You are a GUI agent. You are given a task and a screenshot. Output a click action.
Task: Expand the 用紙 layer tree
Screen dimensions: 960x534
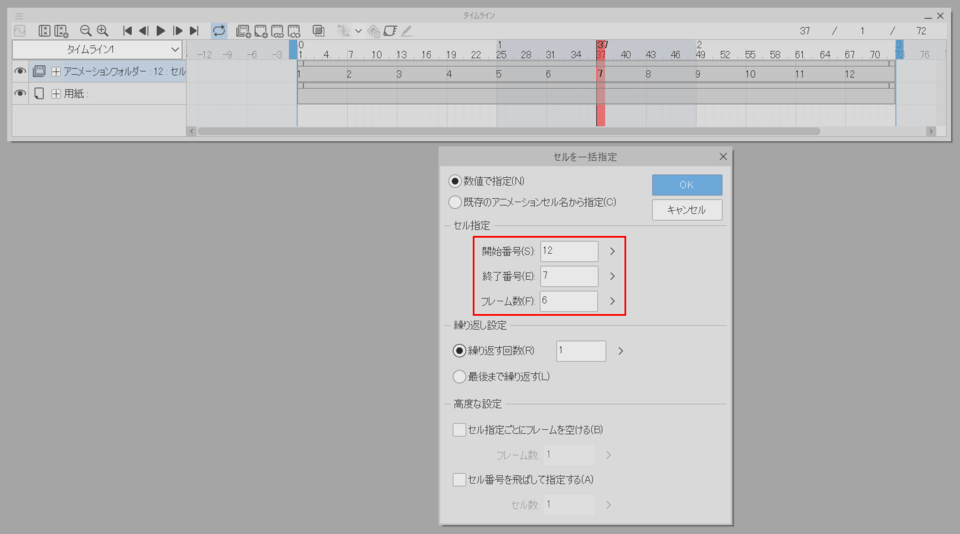pos(56,94)
